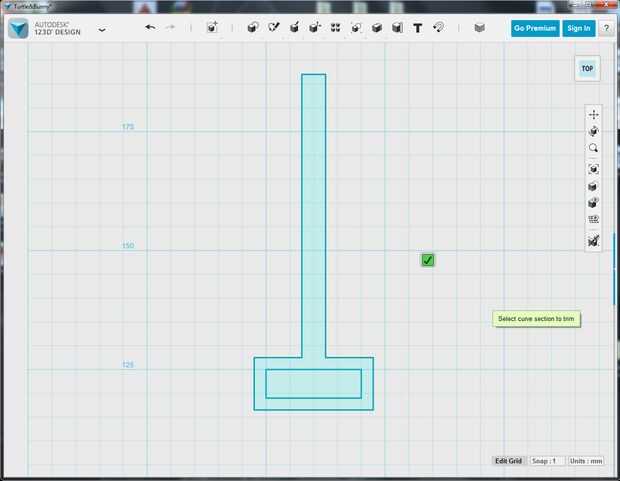
Task: Select the Pattern tool icon
Action: (x=335, y=27)
